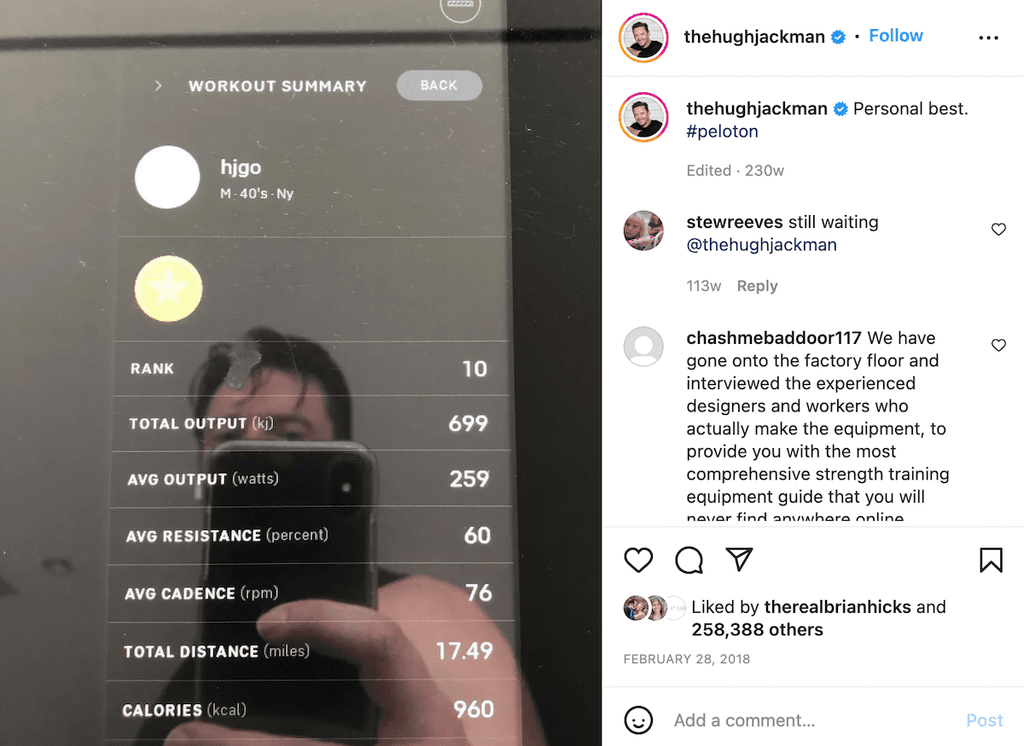The image size is (1024, 746).
Task: Open the #peloton hashtag link
Action: [722, 131]
